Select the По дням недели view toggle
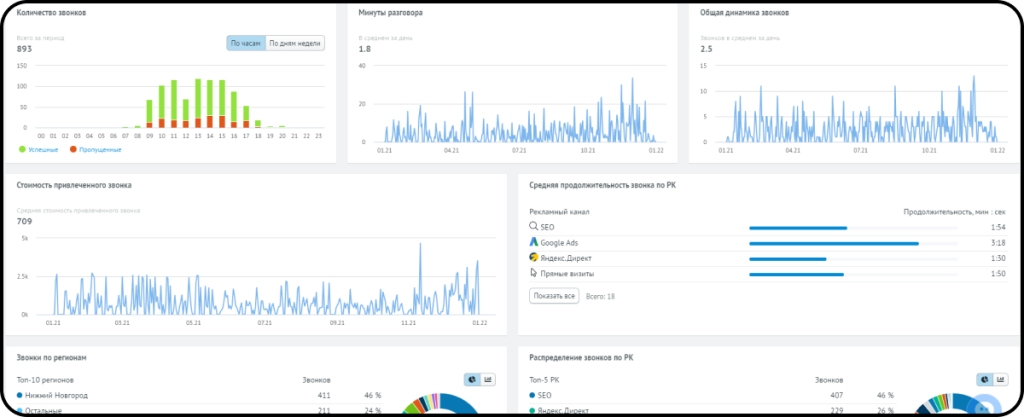The width and height of the screenshot is (1024, 417). pyautogui.click(x=295, y=44)
